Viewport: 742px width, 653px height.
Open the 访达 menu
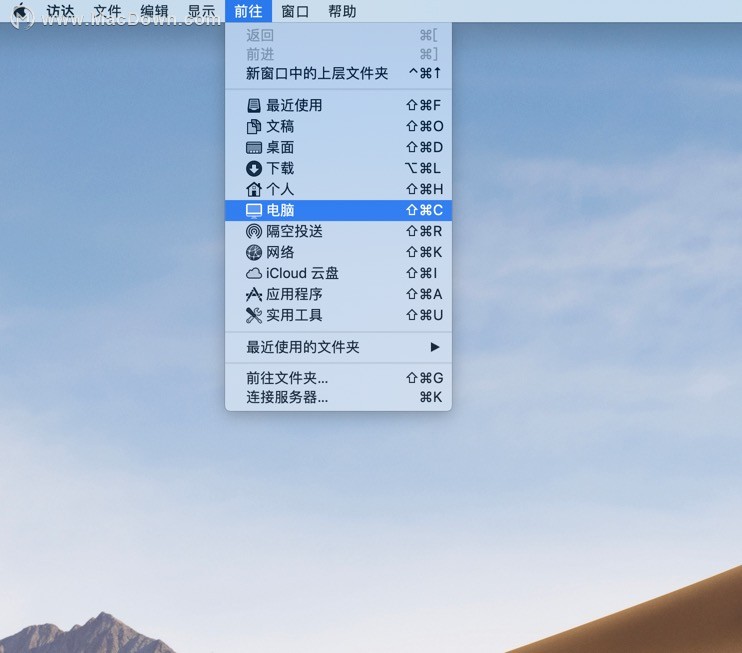[60, 11]
